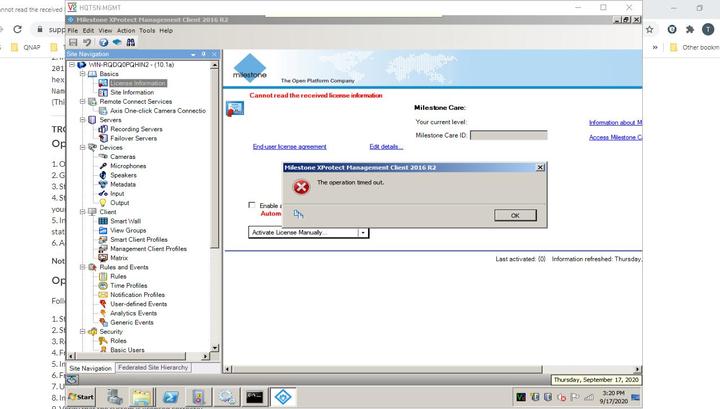Image resolution: width=720 pixels, height=409 pixels.
Task: Select Smart Wall under Client
Action: tap(125, 221)
